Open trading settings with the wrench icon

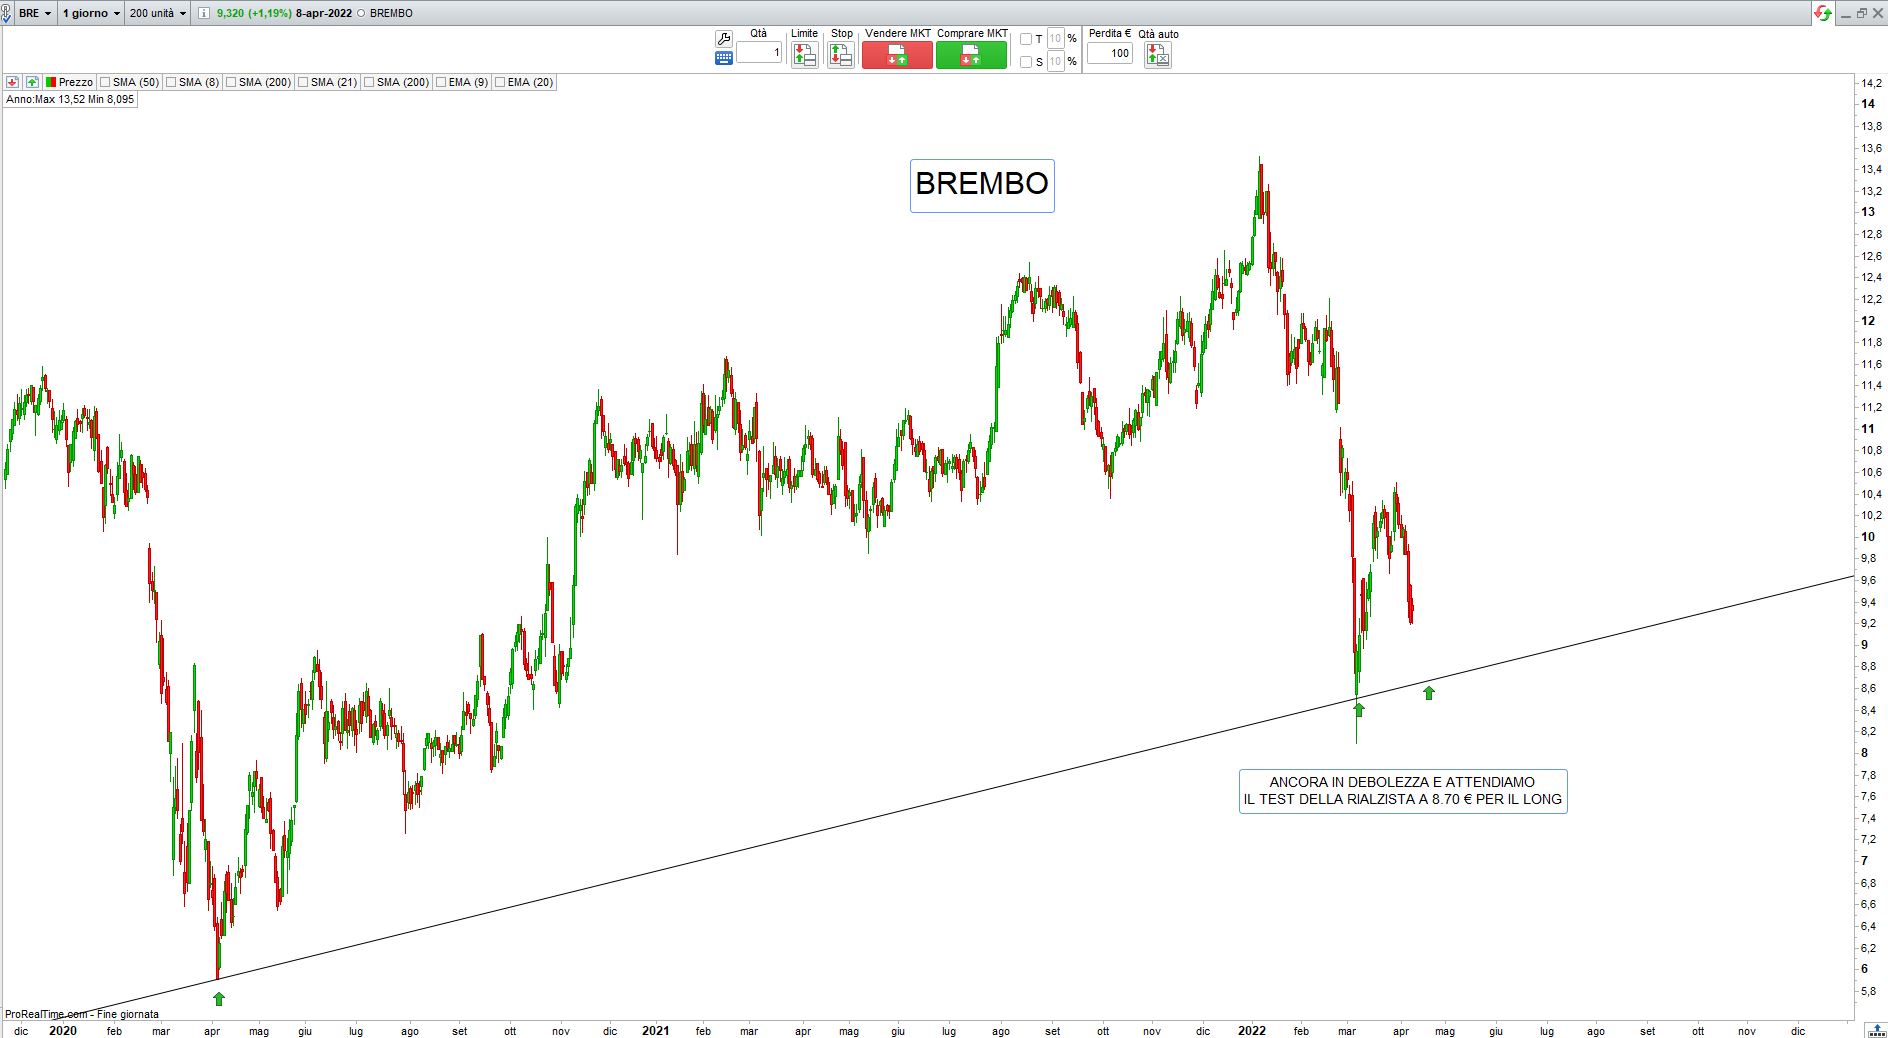pos(723,39)
